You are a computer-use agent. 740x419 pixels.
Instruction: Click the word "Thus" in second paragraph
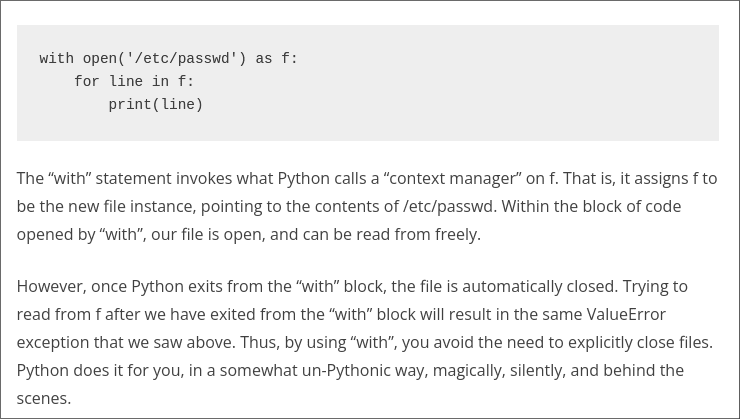(x=259, y=342)
